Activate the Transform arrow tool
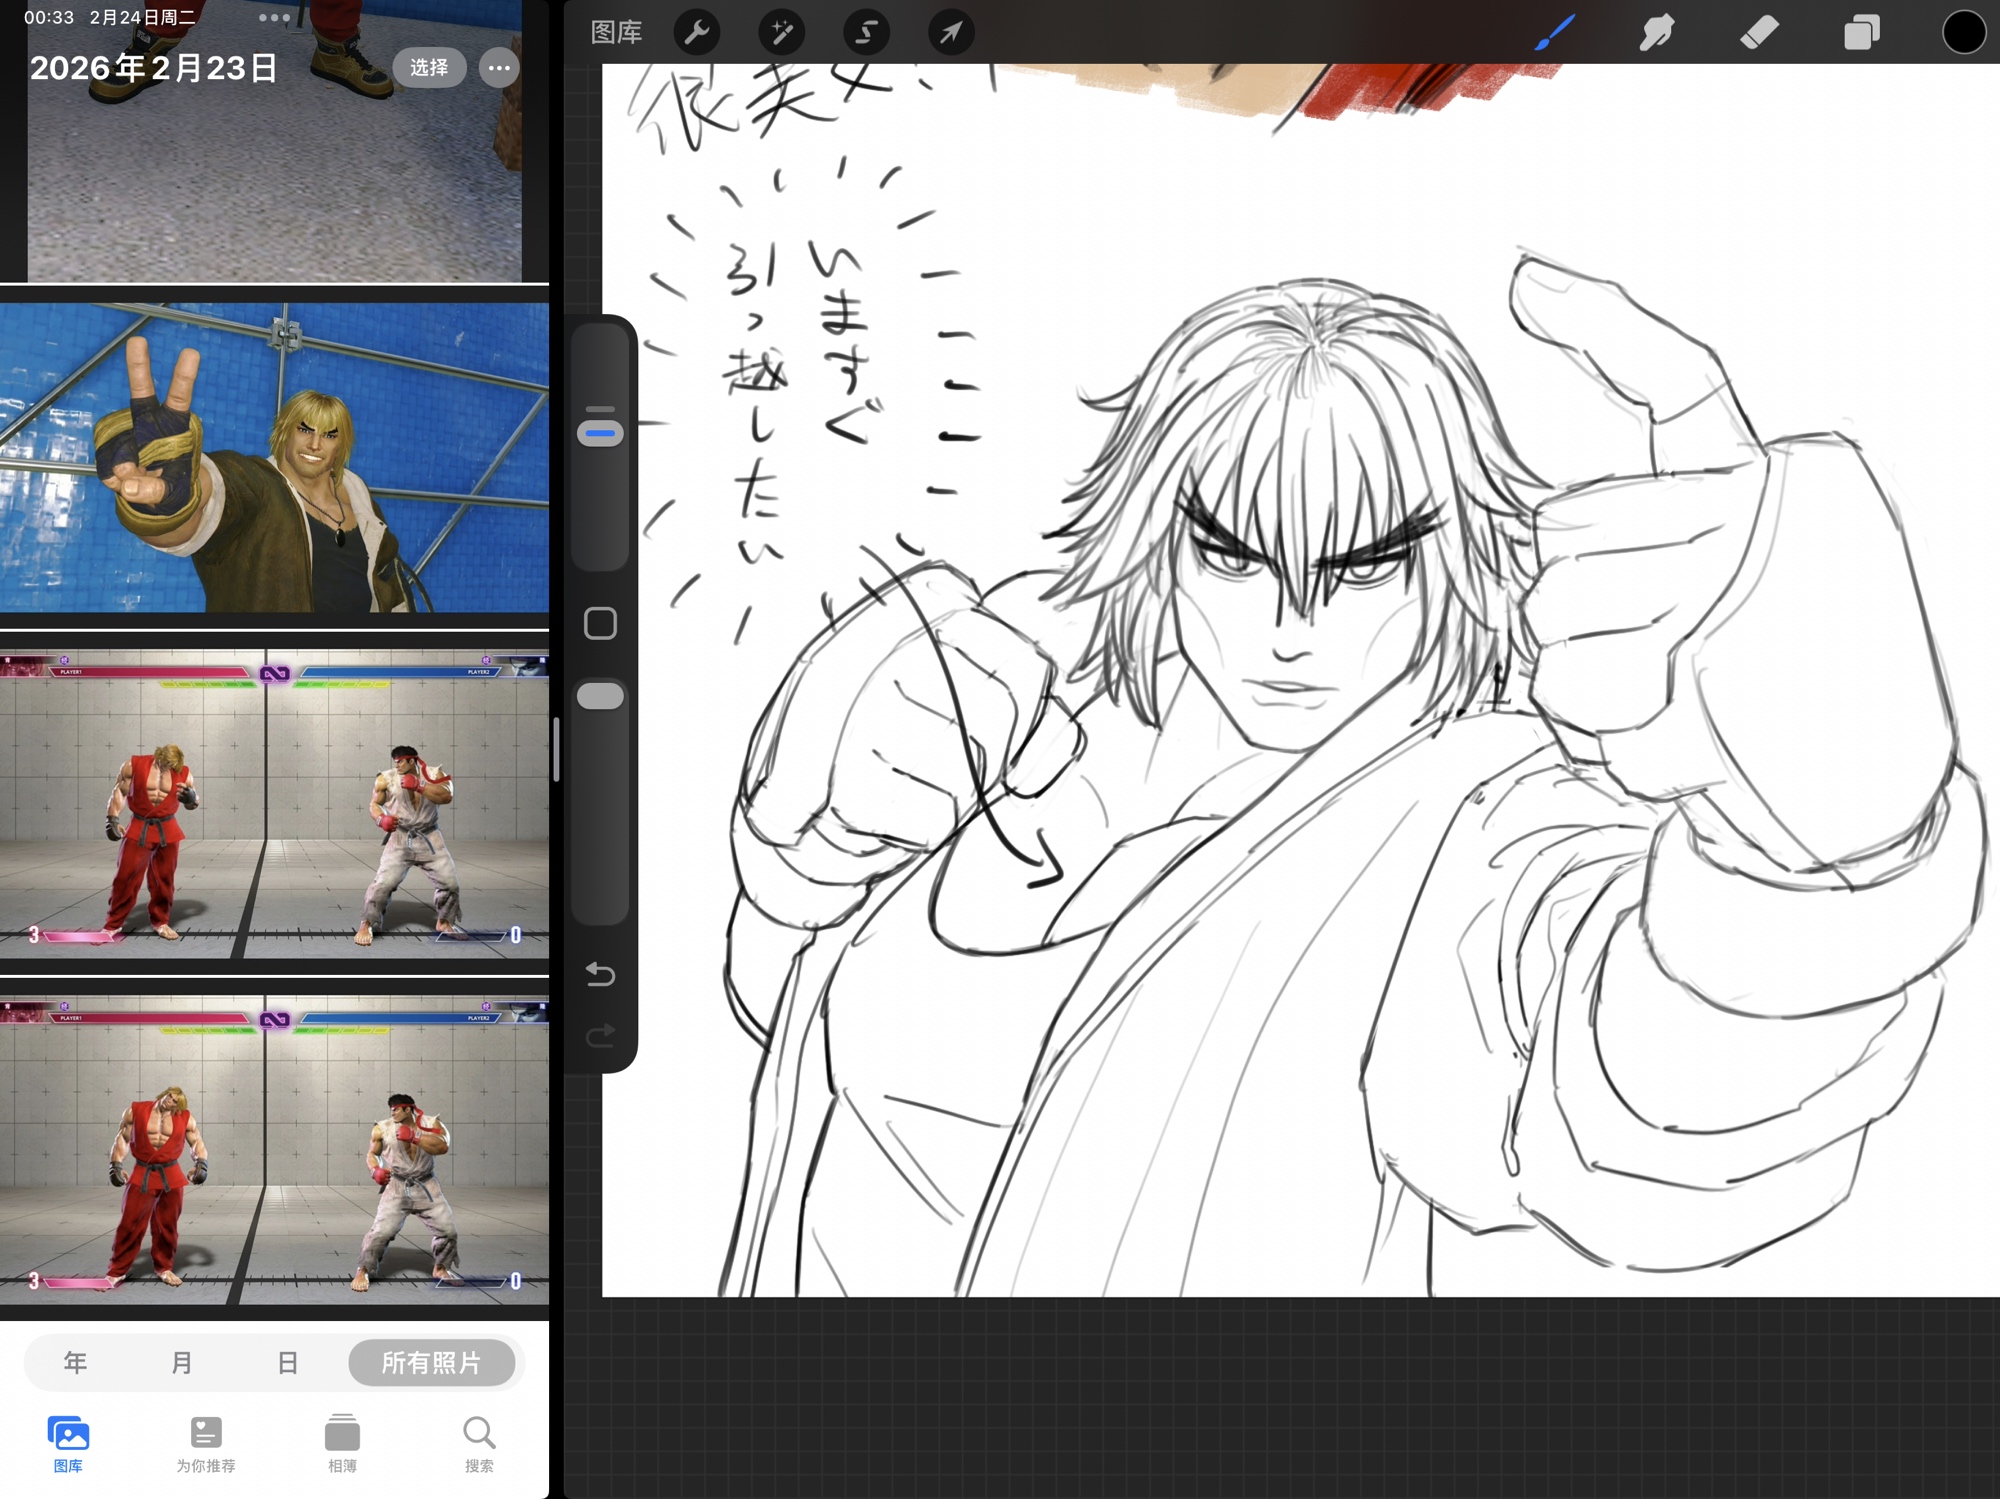2000x1499 pixels. (950, 33)
